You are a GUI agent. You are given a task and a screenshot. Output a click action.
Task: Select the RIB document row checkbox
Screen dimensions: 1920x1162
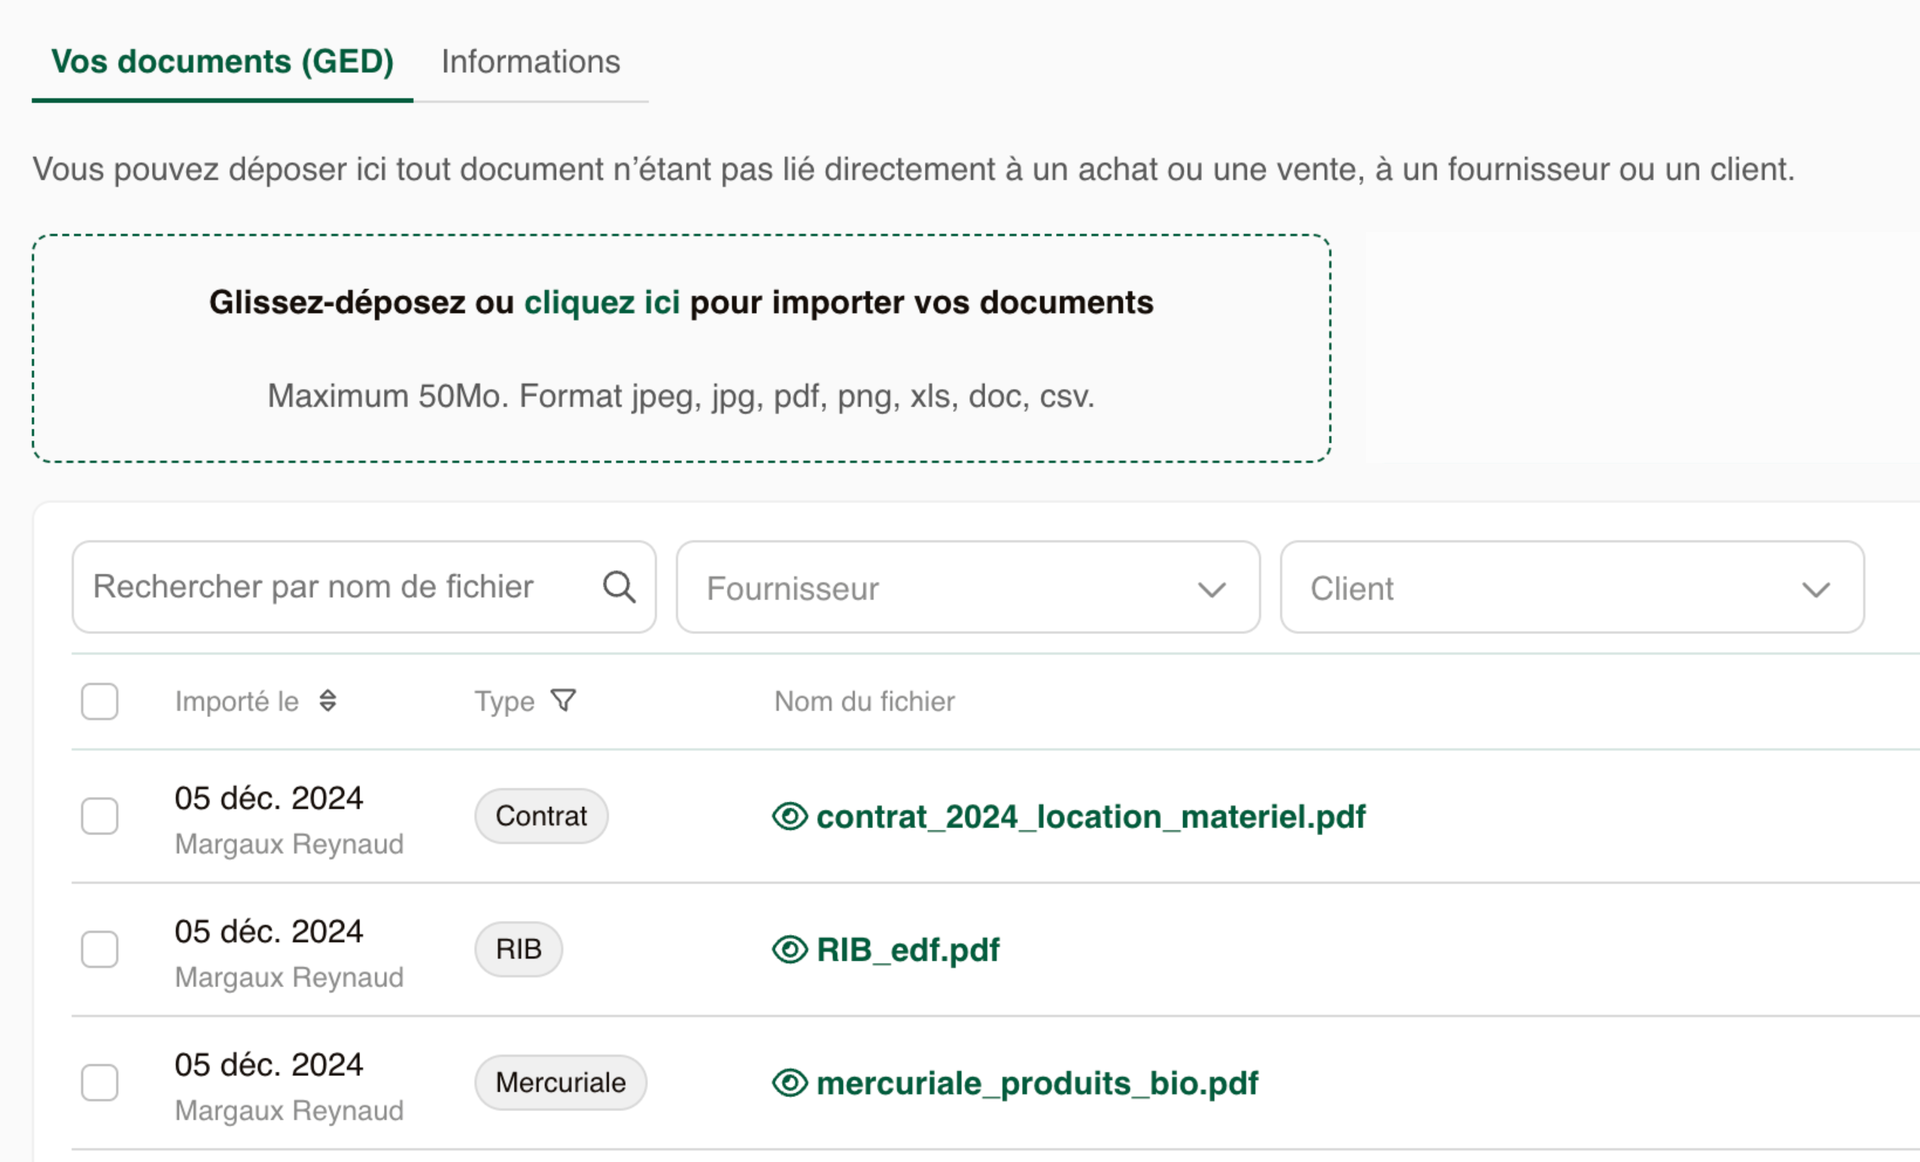click(x=100, y=949)
